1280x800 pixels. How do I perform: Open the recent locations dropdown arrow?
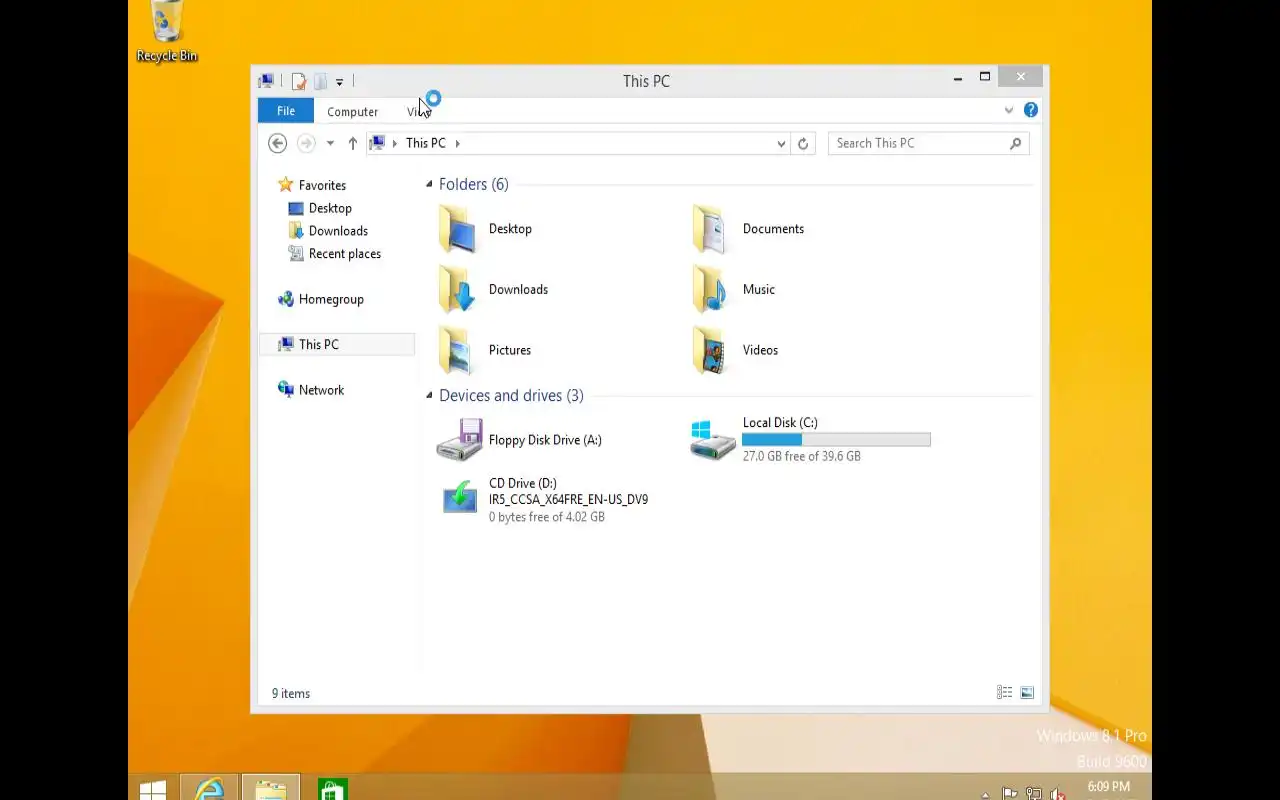click(x=330, y=143)
